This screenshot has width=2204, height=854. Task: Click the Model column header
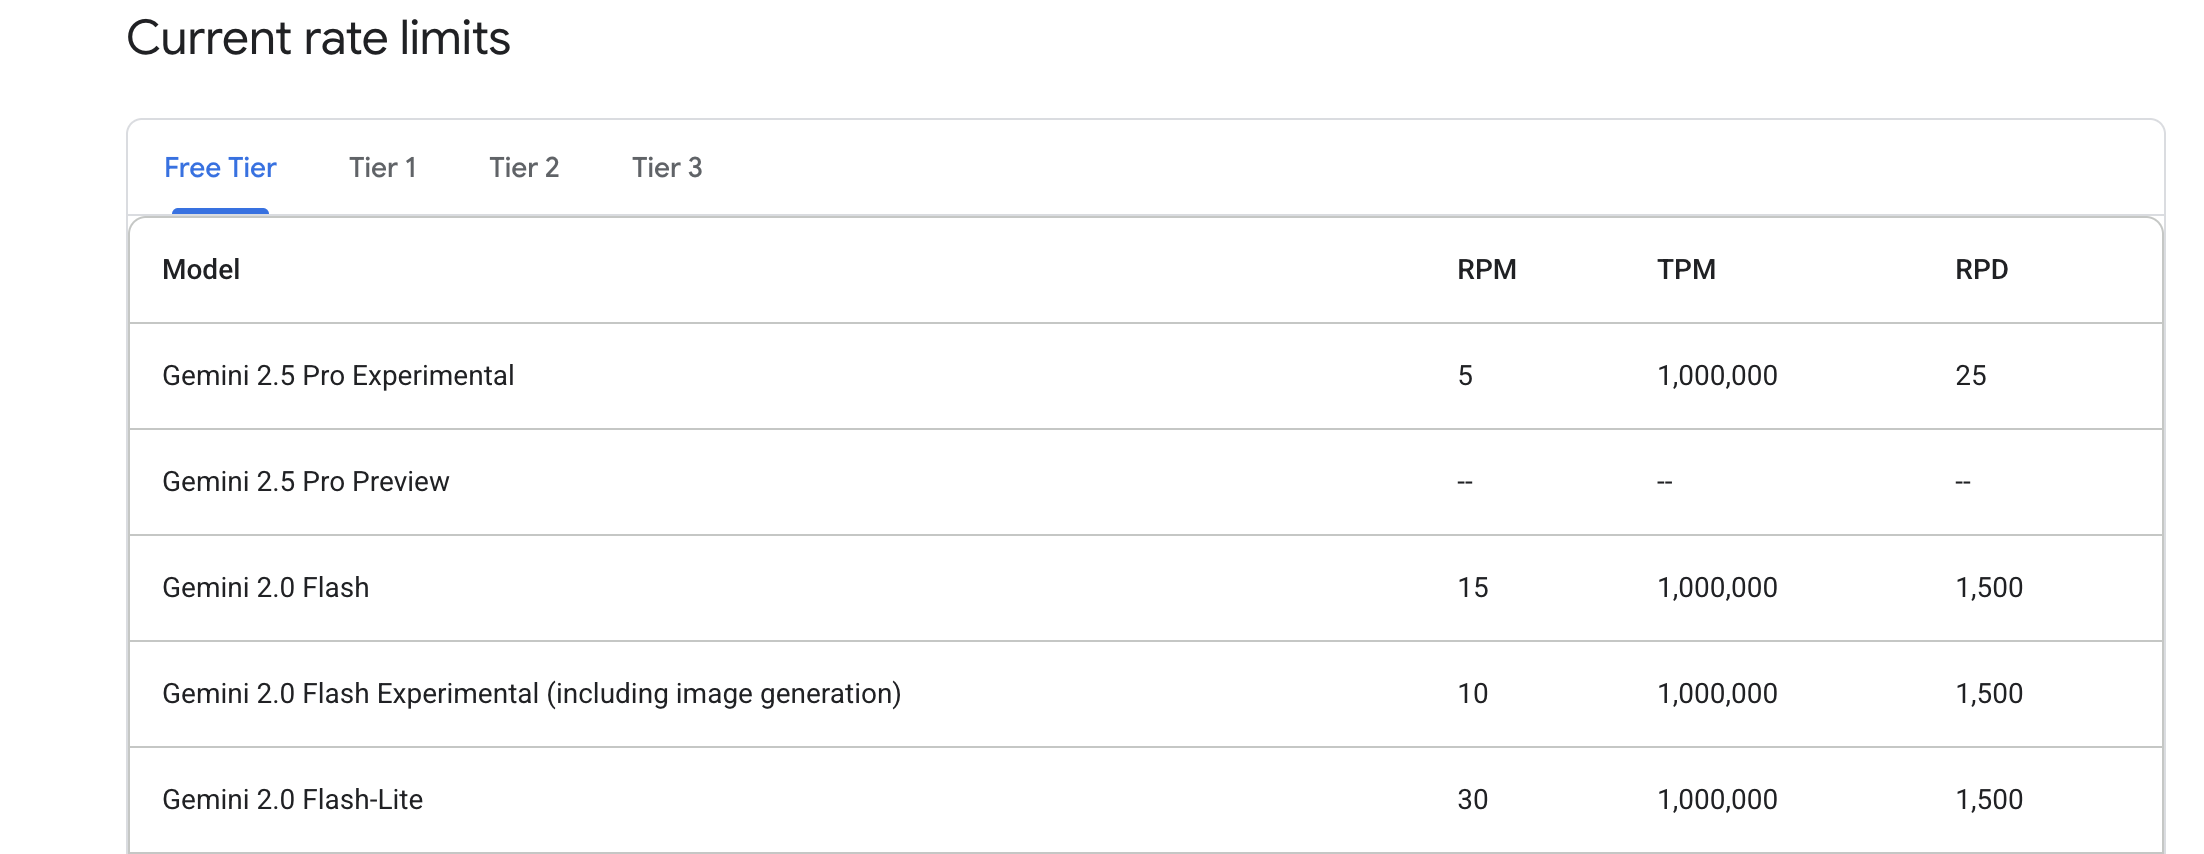(201, 270)
